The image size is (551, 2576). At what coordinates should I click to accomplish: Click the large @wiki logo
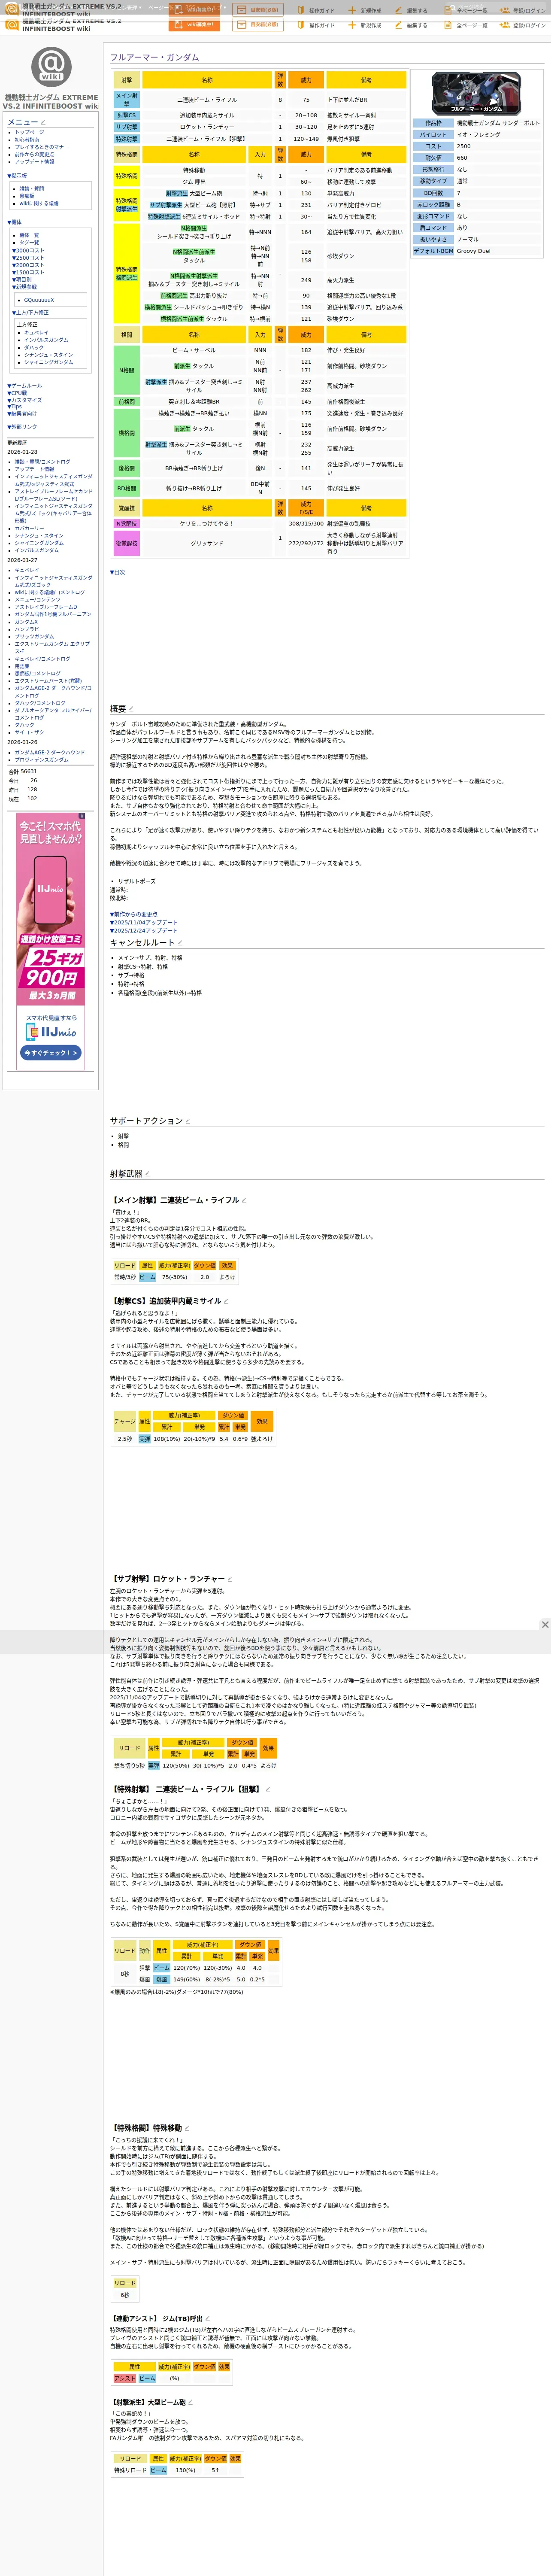[51, 68]
